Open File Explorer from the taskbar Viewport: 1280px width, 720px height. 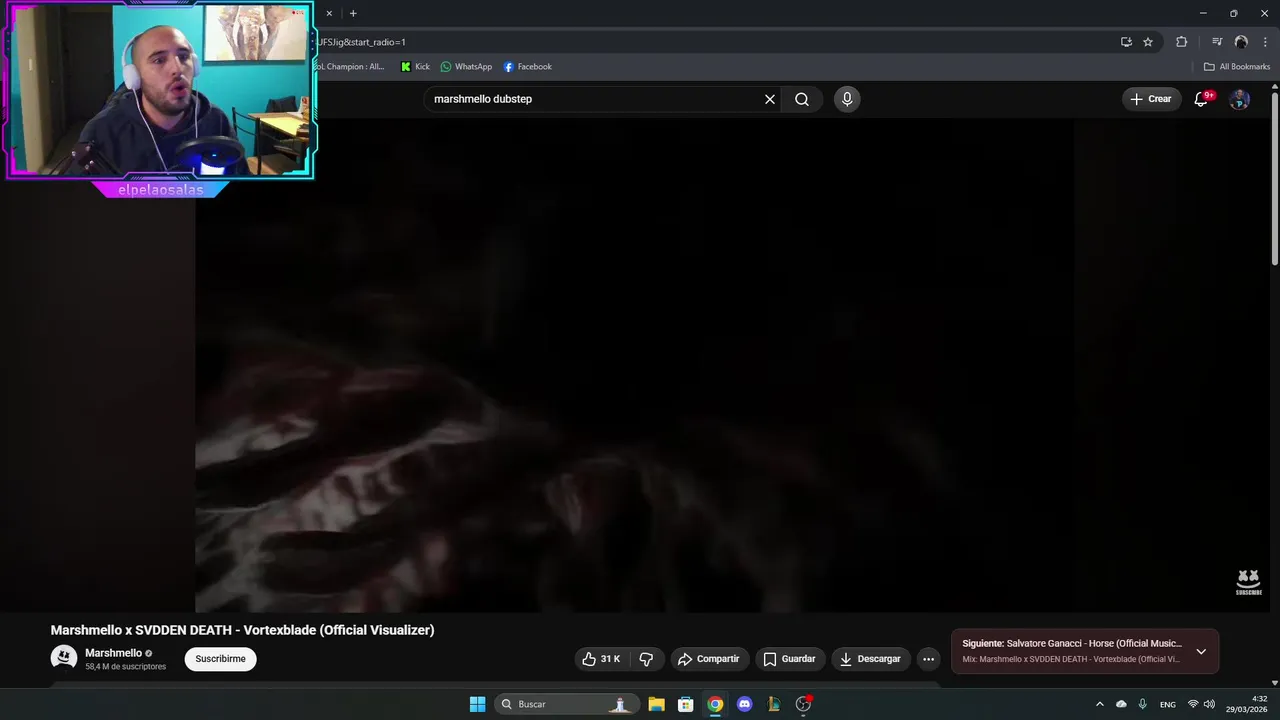(x=656, y=704)
